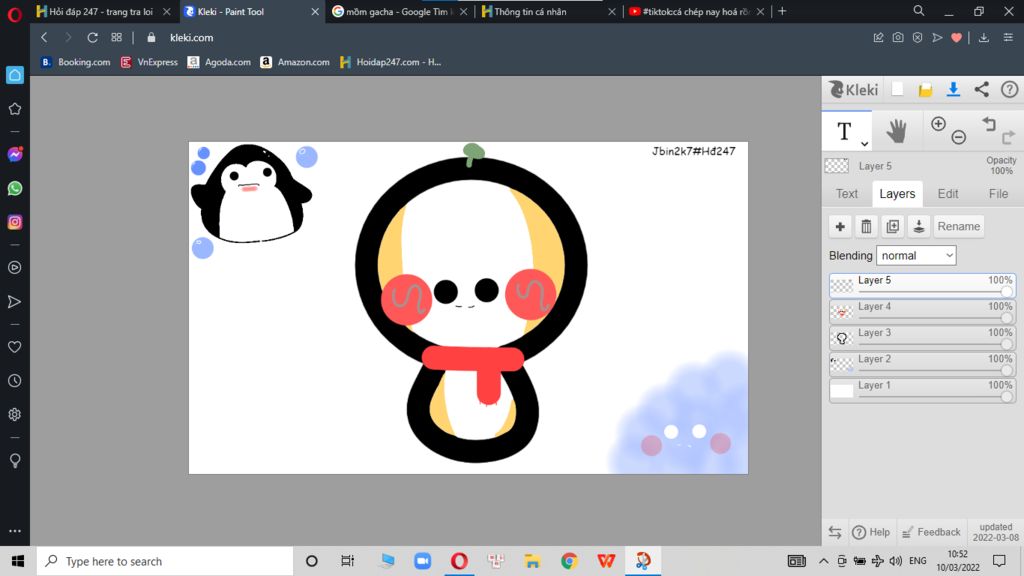Screen dimensions: 1024x576
Task: Delete the layer with trash button
Action: (866, 227)
